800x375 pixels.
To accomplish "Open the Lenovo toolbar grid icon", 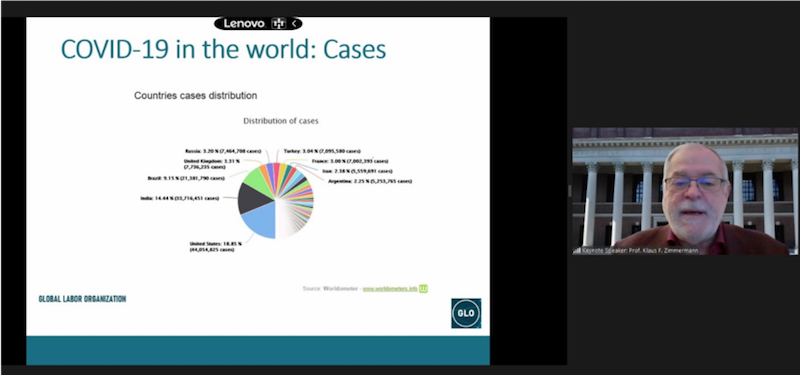I will 278,23.
